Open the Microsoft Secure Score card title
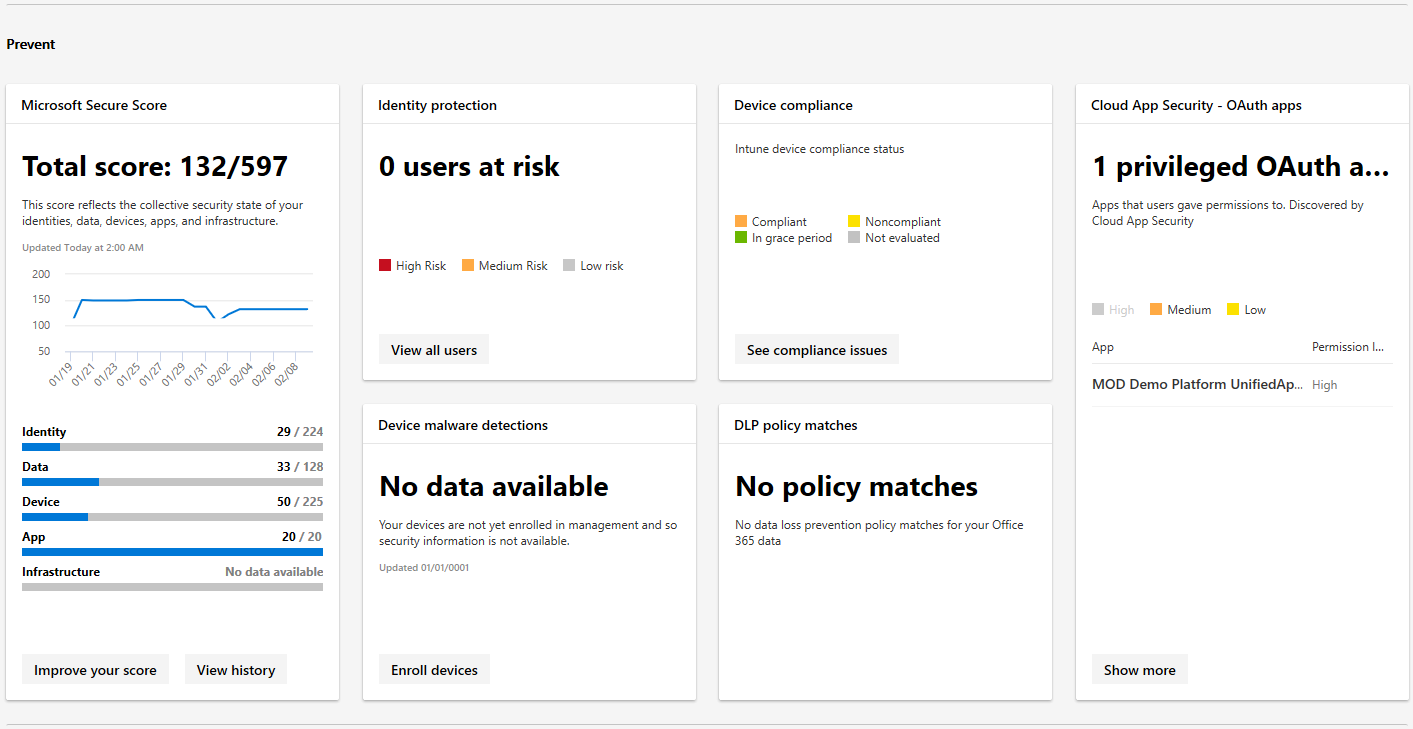The height and width of the screenshot is (729, 1413). click(94, 105)
